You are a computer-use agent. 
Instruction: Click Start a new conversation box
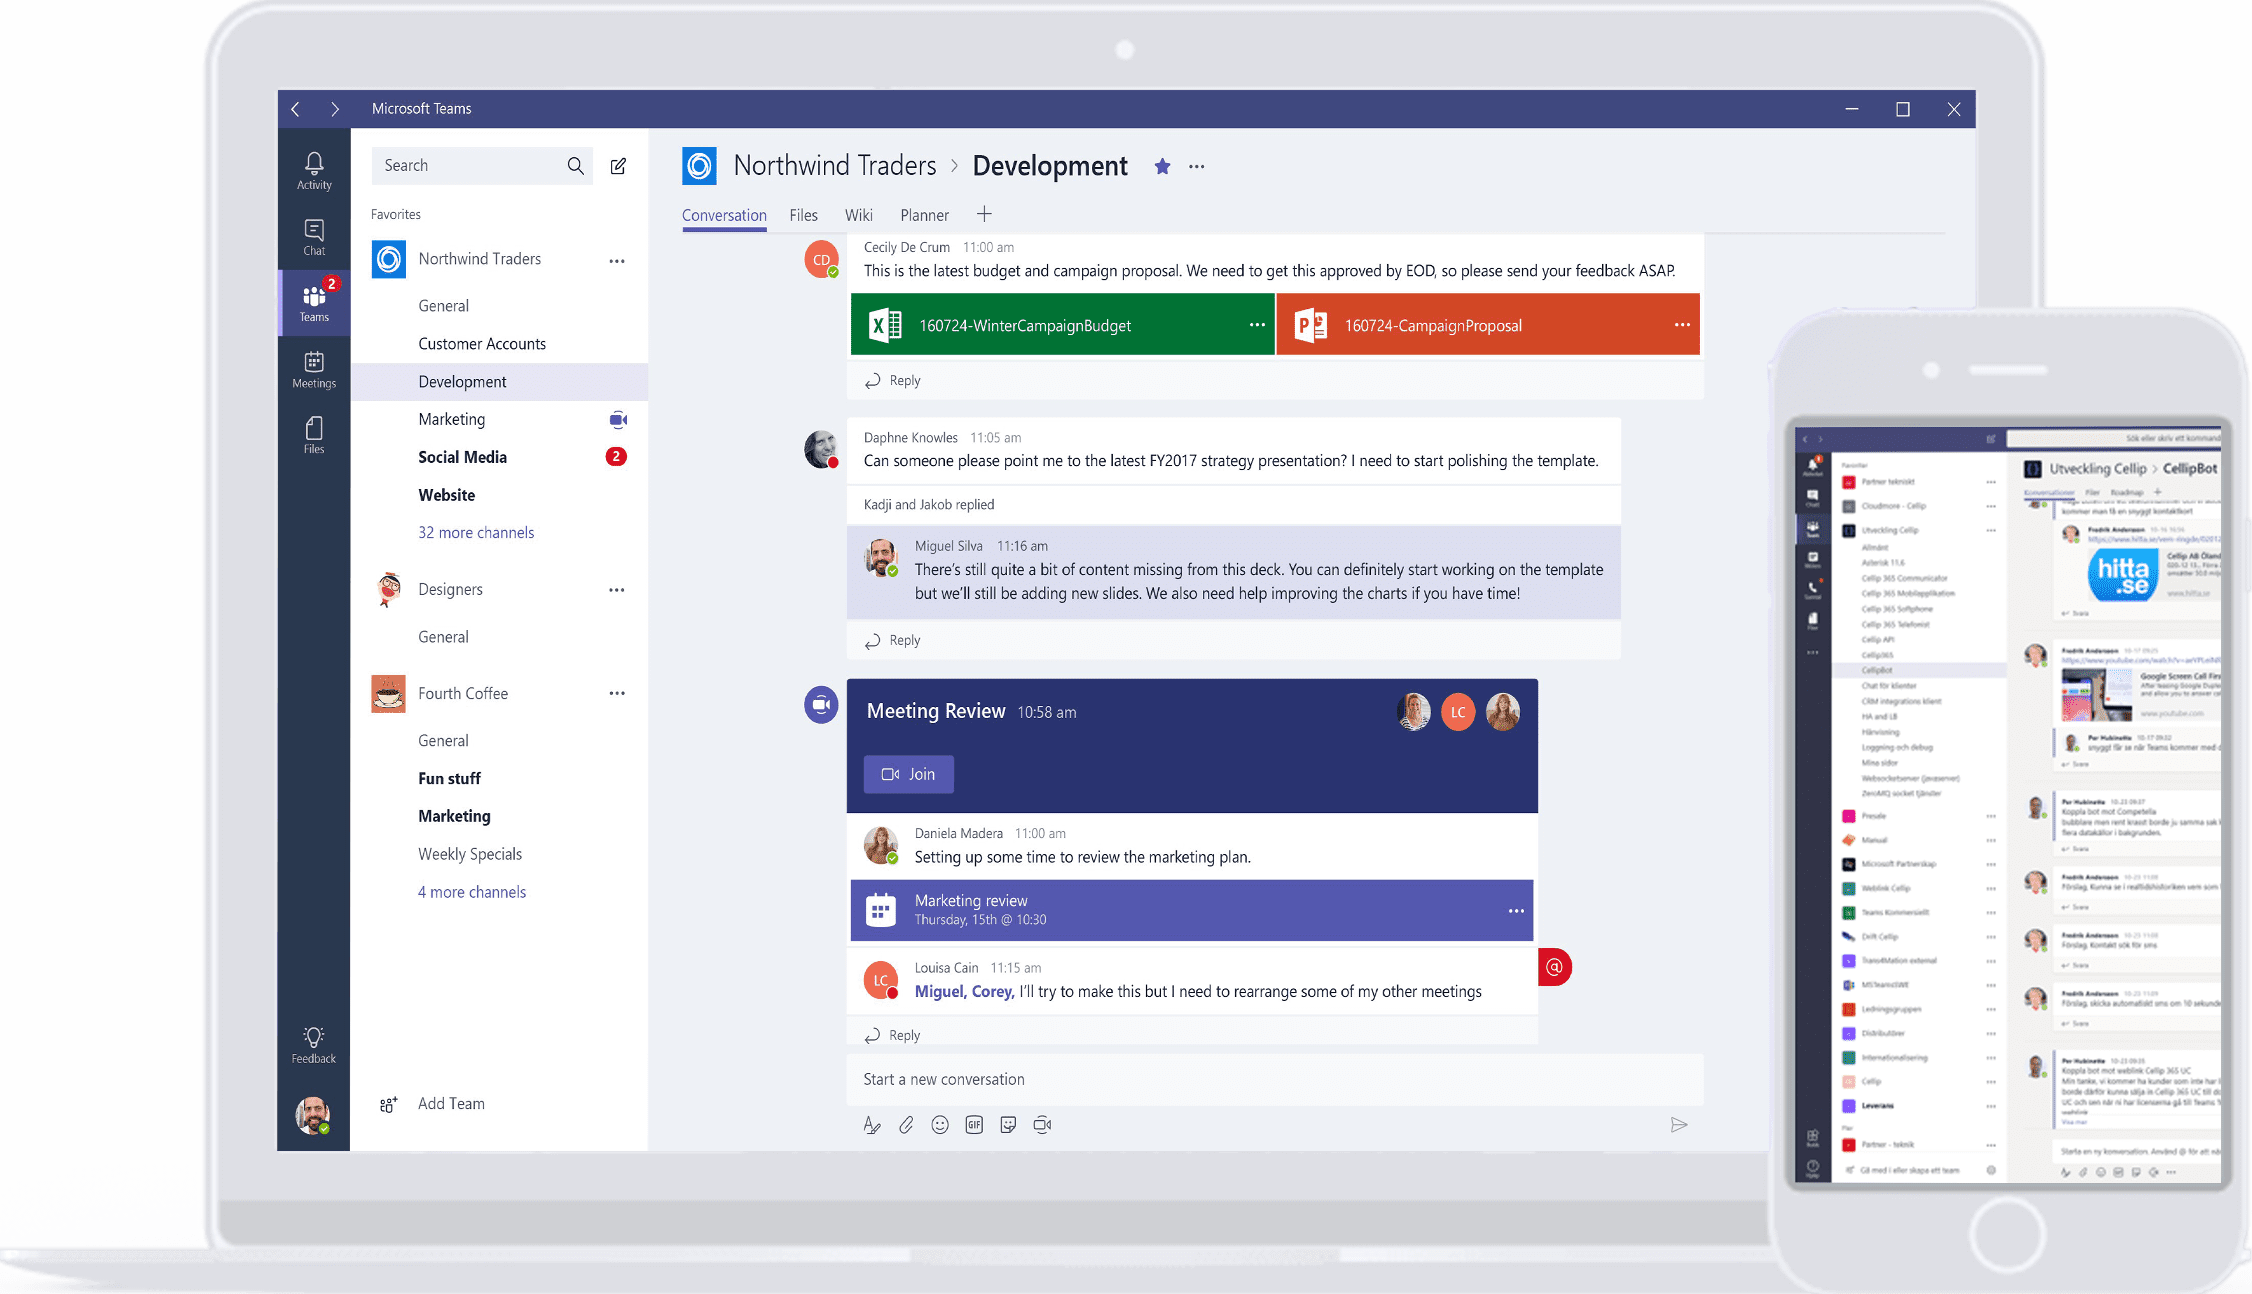click(x=1275, y=1079)
